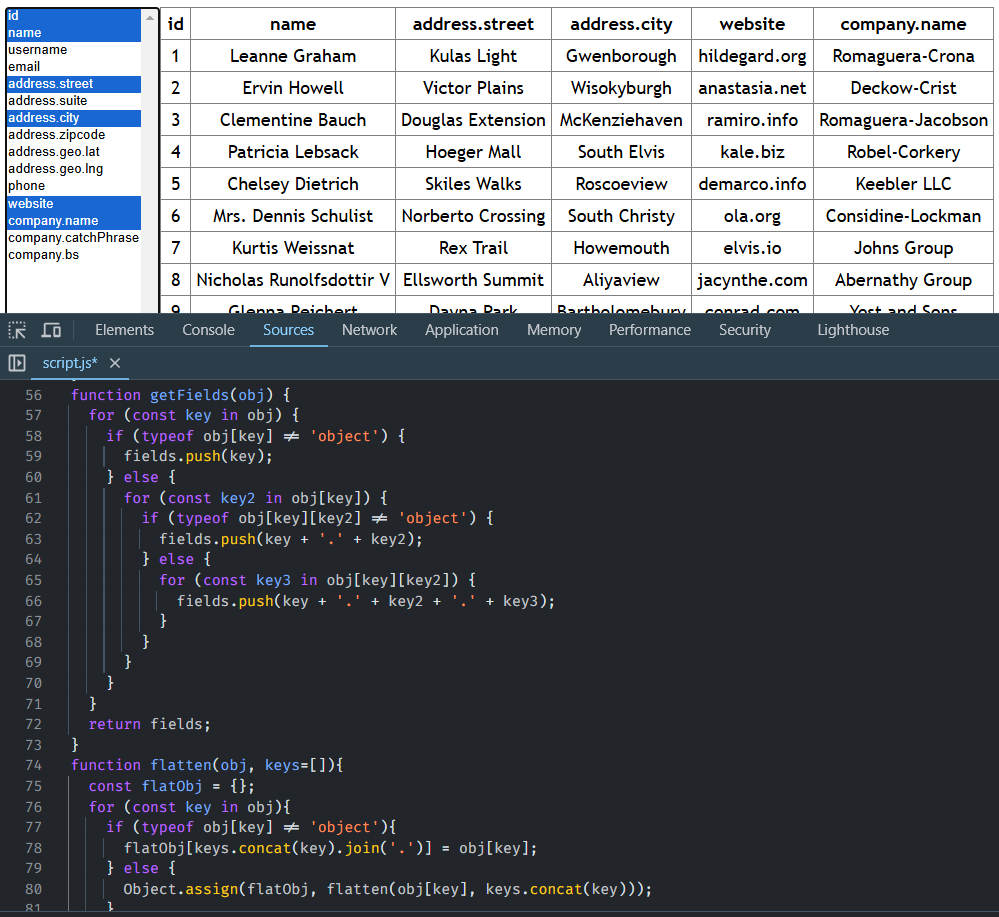Click the 'id' table column header
Screen dimensions: 999x917
click(175, 24)
